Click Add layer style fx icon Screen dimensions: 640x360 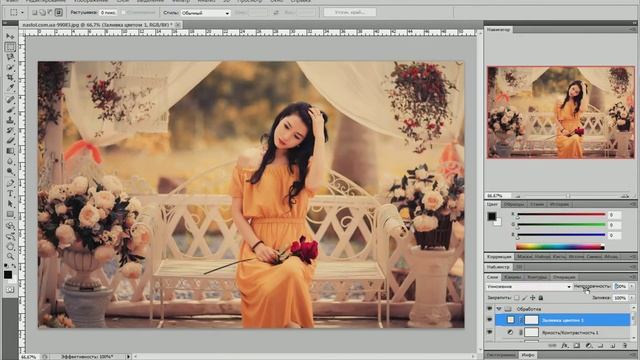point(564,345)
